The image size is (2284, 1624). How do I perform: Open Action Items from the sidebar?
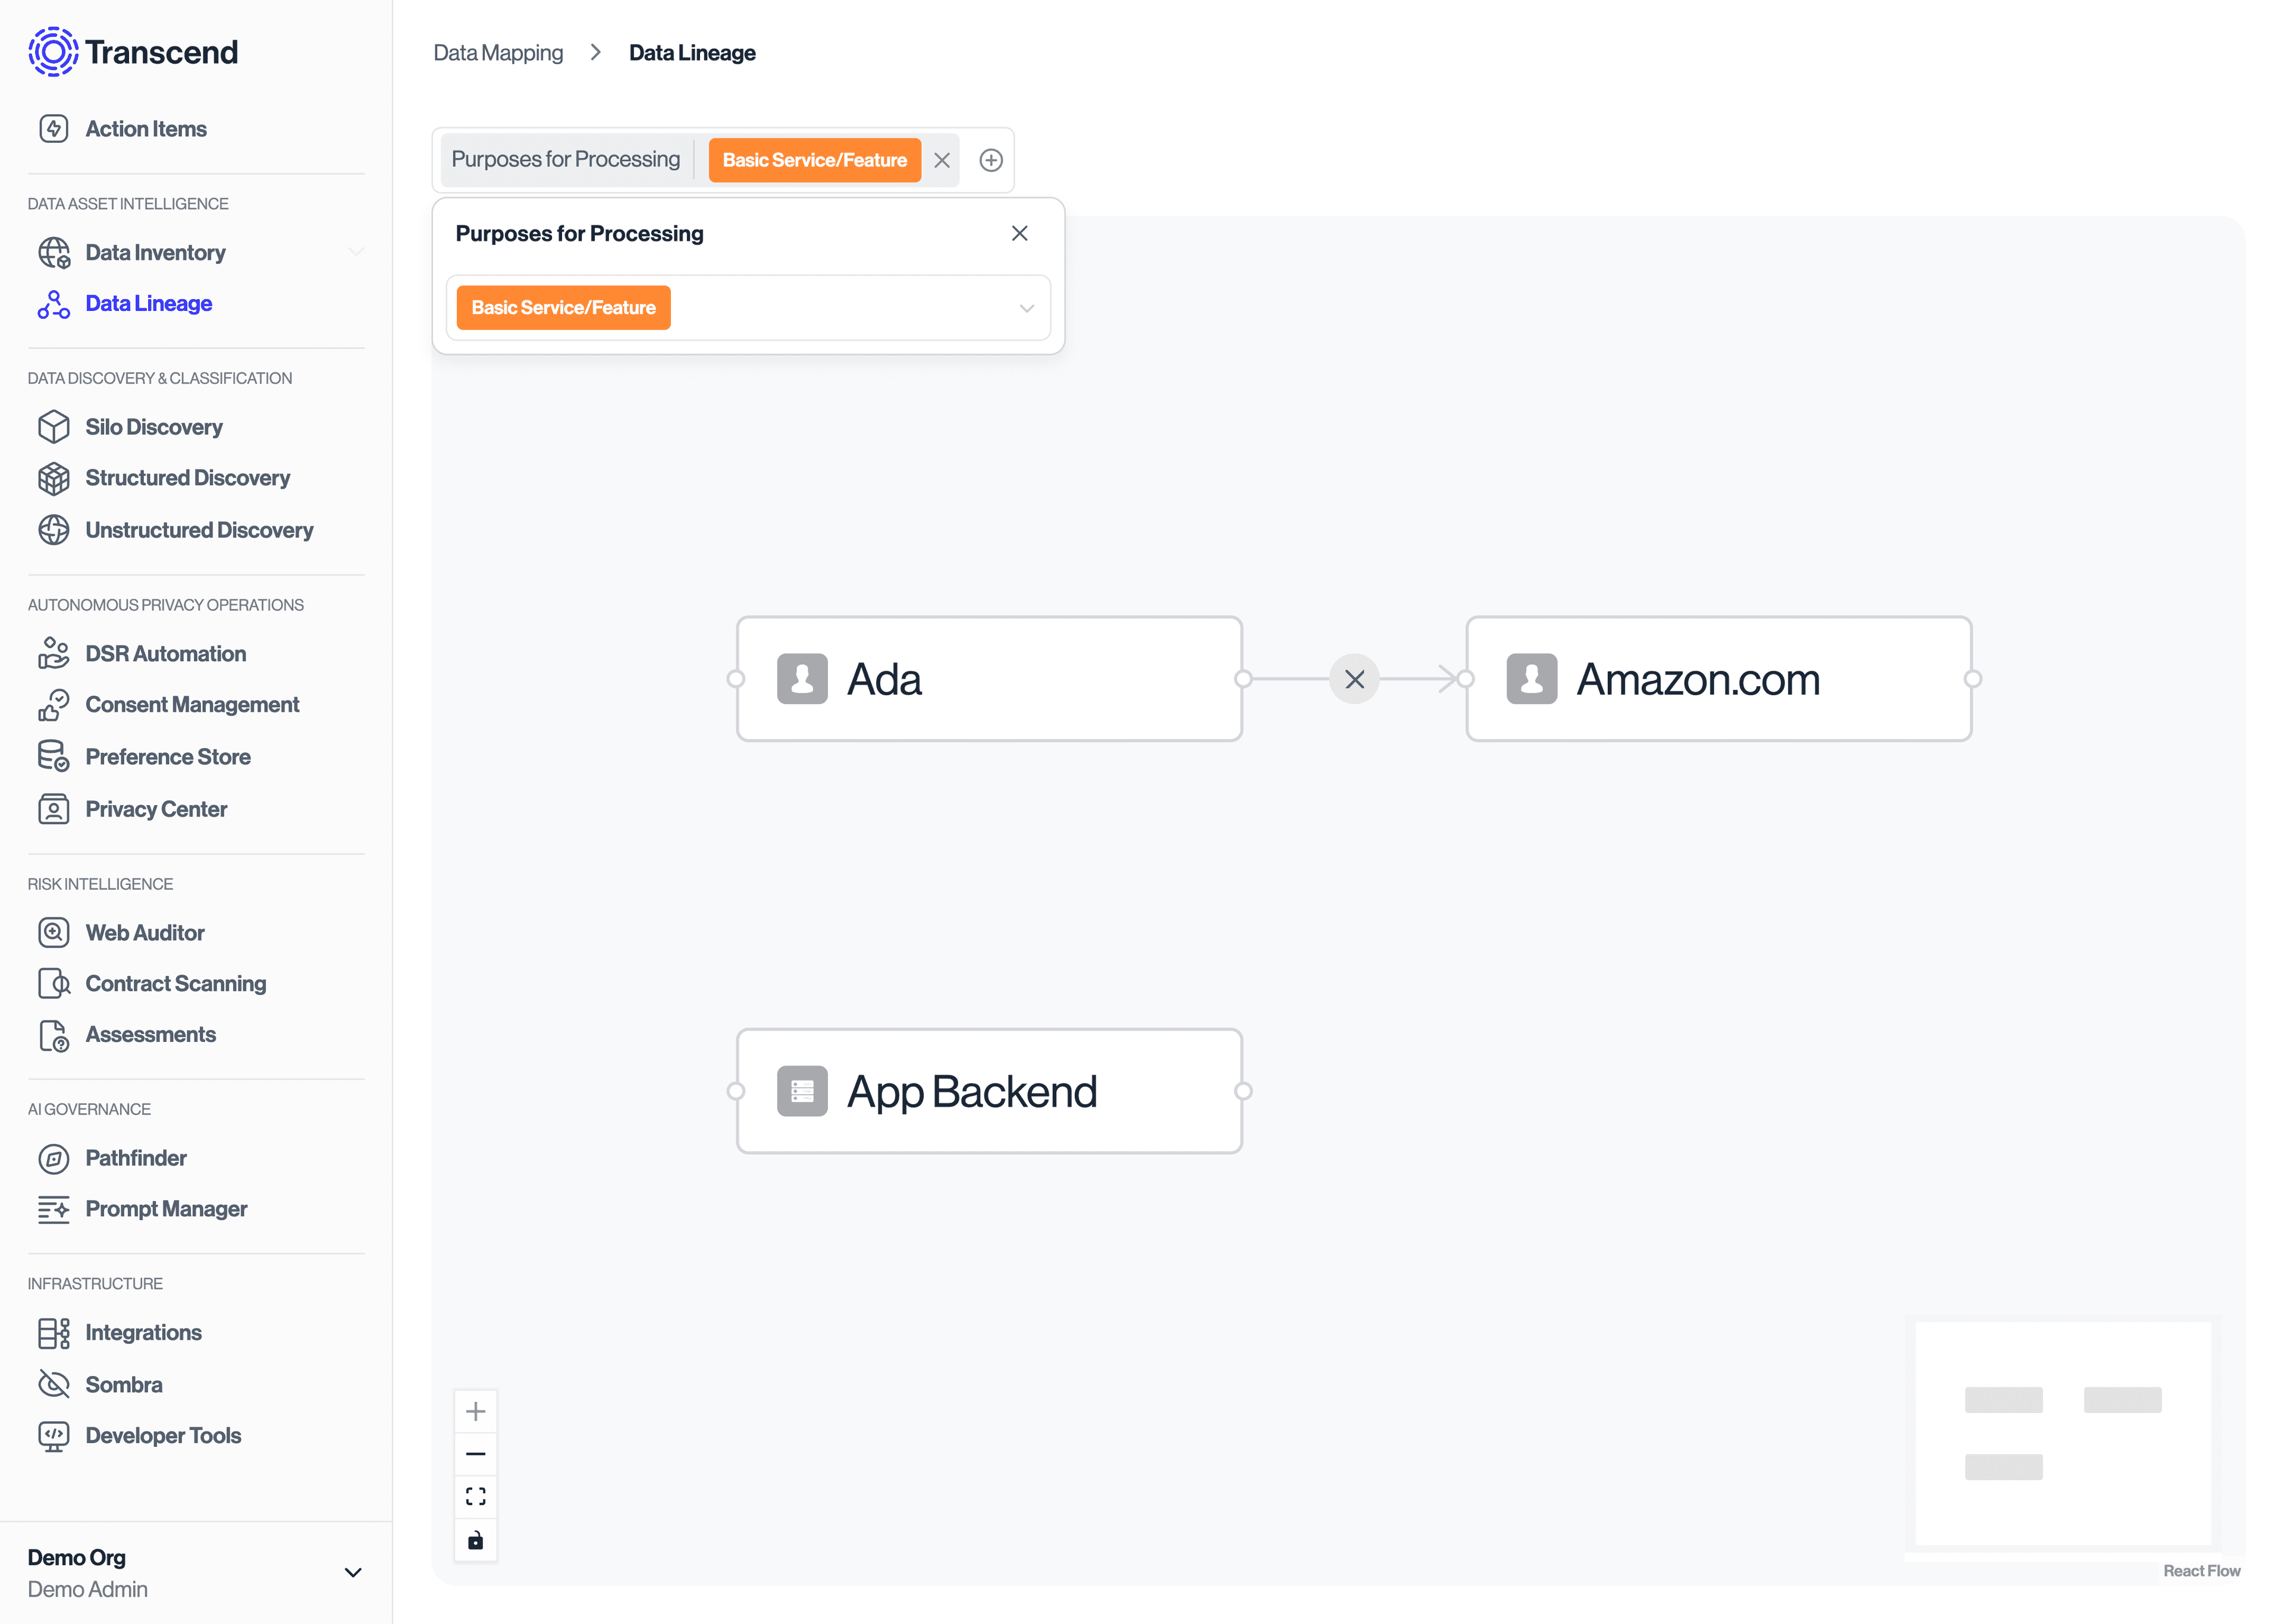(x=146, y=128)
